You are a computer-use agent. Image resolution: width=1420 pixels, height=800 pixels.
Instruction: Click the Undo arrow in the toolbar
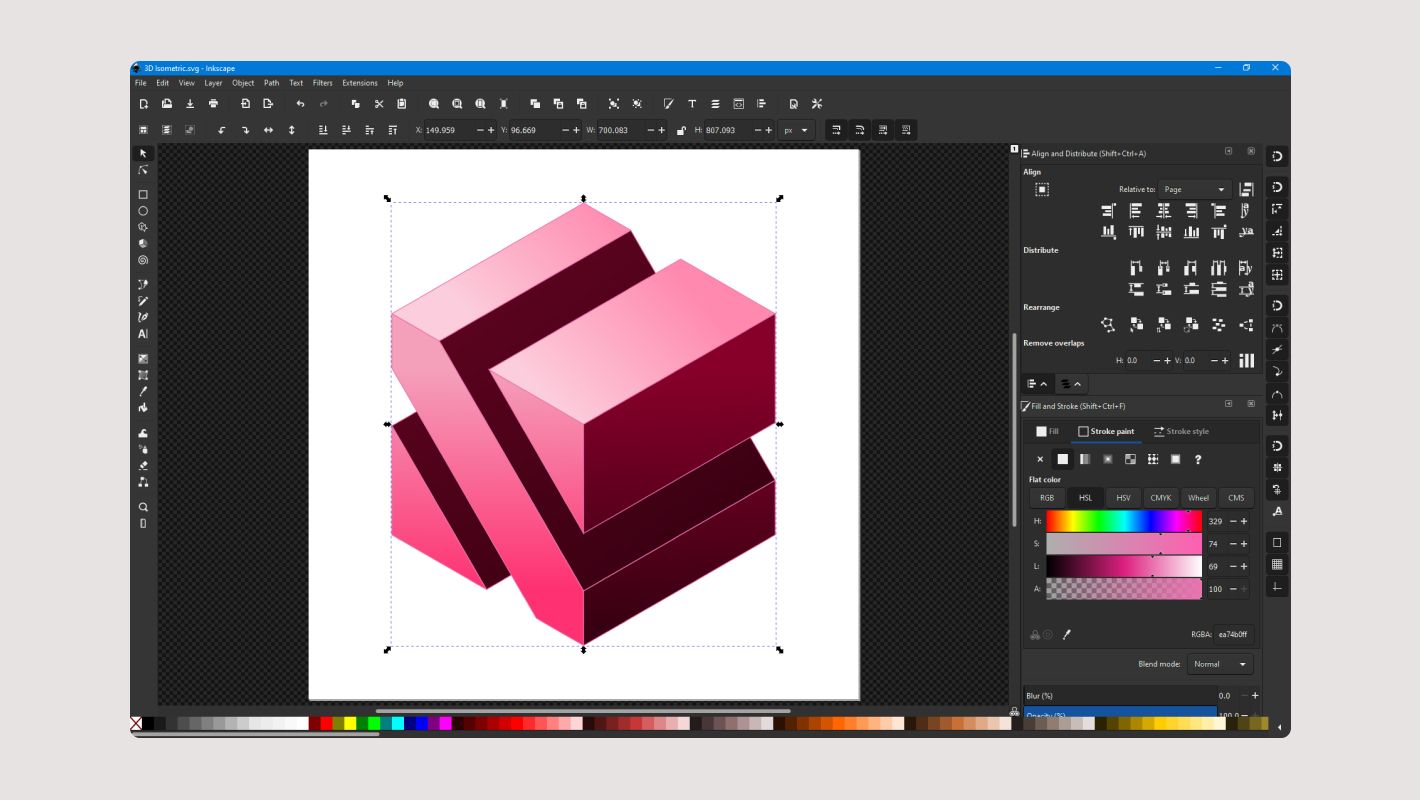pyautogui.click(x=300, y=104)
